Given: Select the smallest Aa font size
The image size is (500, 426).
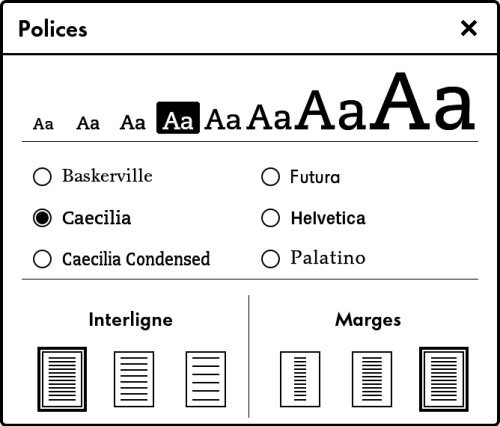Looking at the screenshot, I should pos(43,124).
